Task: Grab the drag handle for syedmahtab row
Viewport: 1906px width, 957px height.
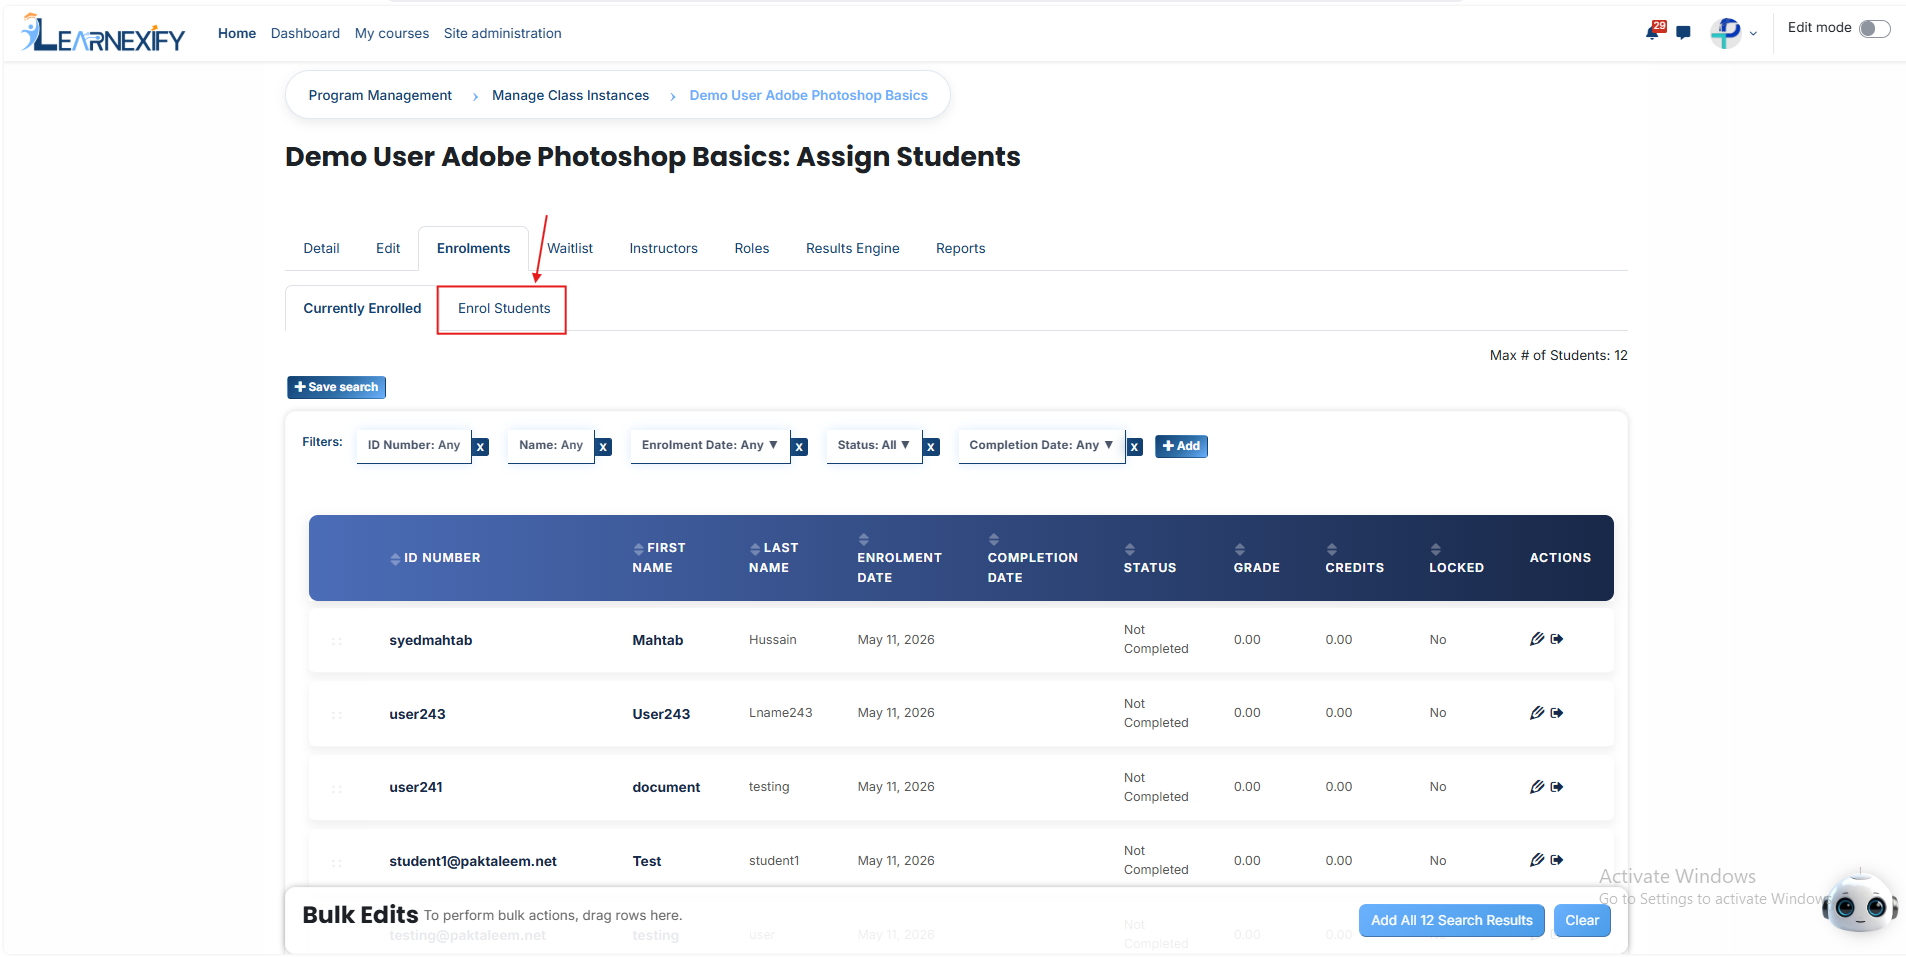Action: coord(337,640)
